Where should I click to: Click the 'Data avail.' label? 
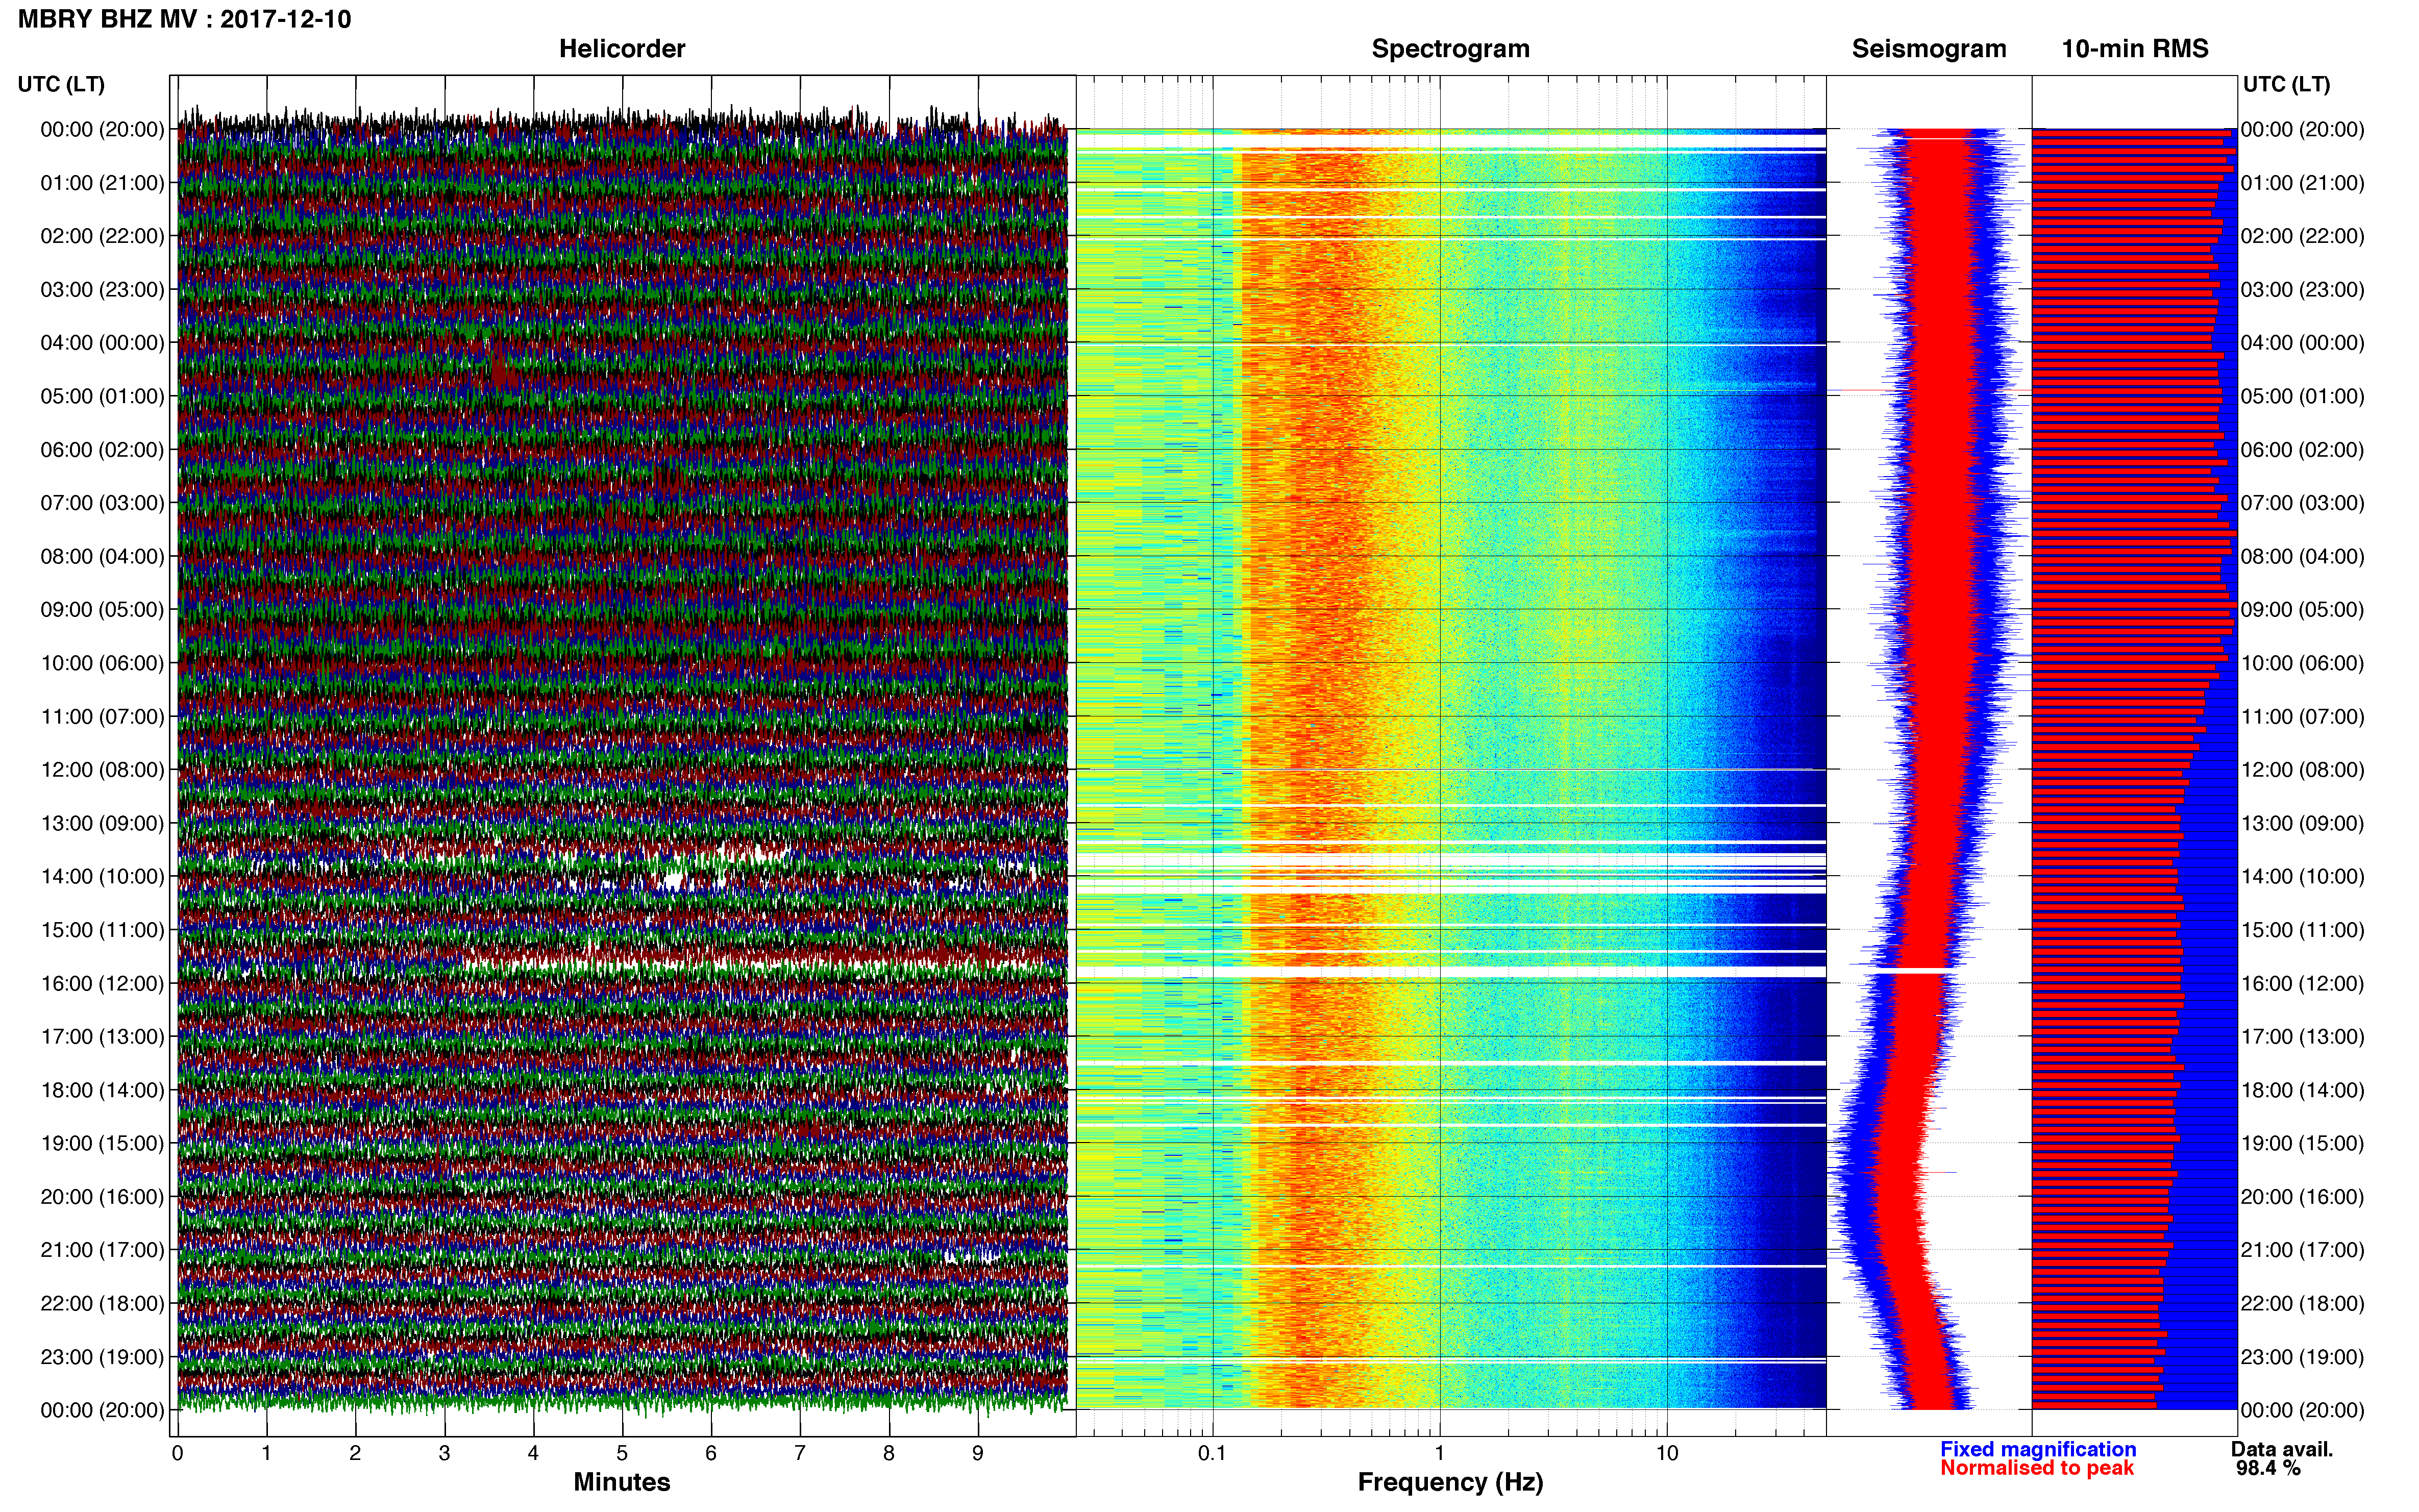(2282, 1449)
